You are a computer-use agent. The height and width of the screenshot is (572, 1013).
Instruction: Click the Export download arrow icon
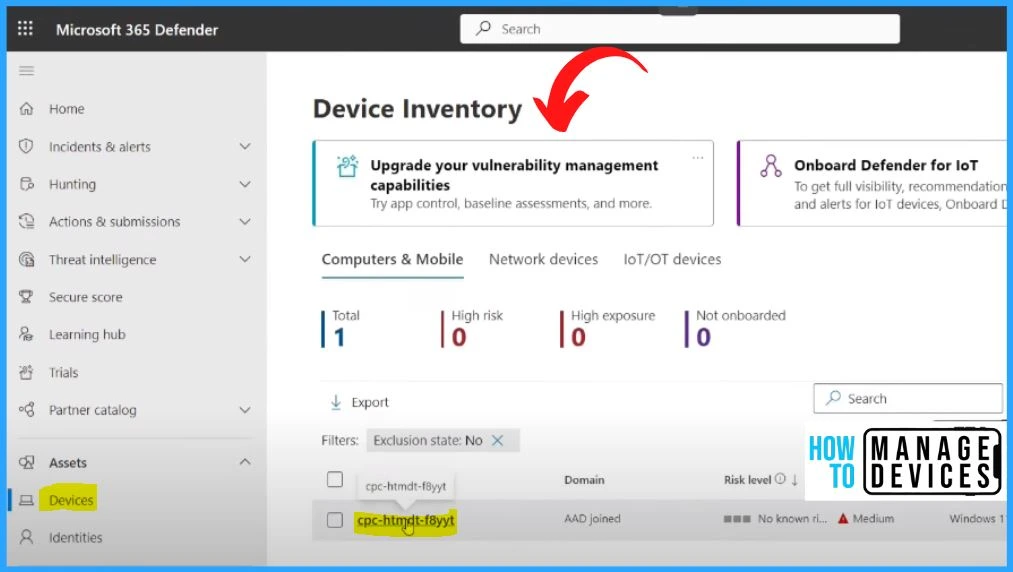point(336,402)
